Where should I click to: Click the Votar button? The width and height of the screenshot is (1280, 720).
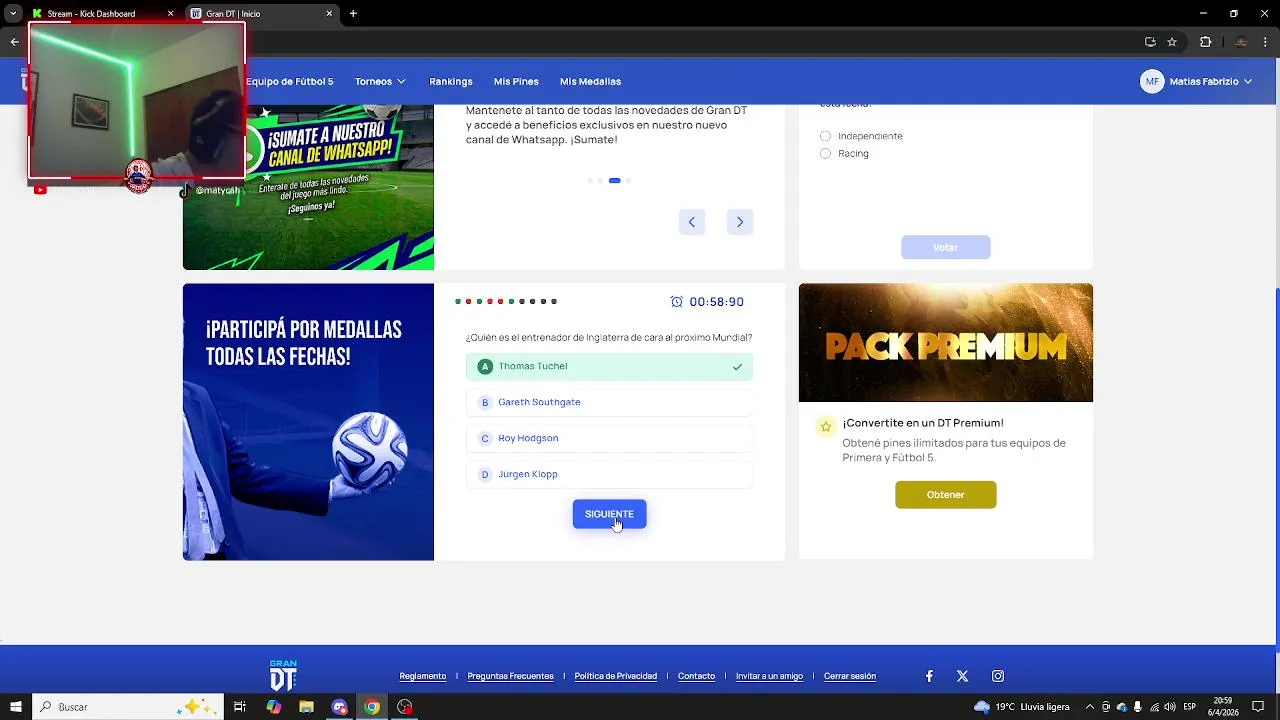coord(945,247)
